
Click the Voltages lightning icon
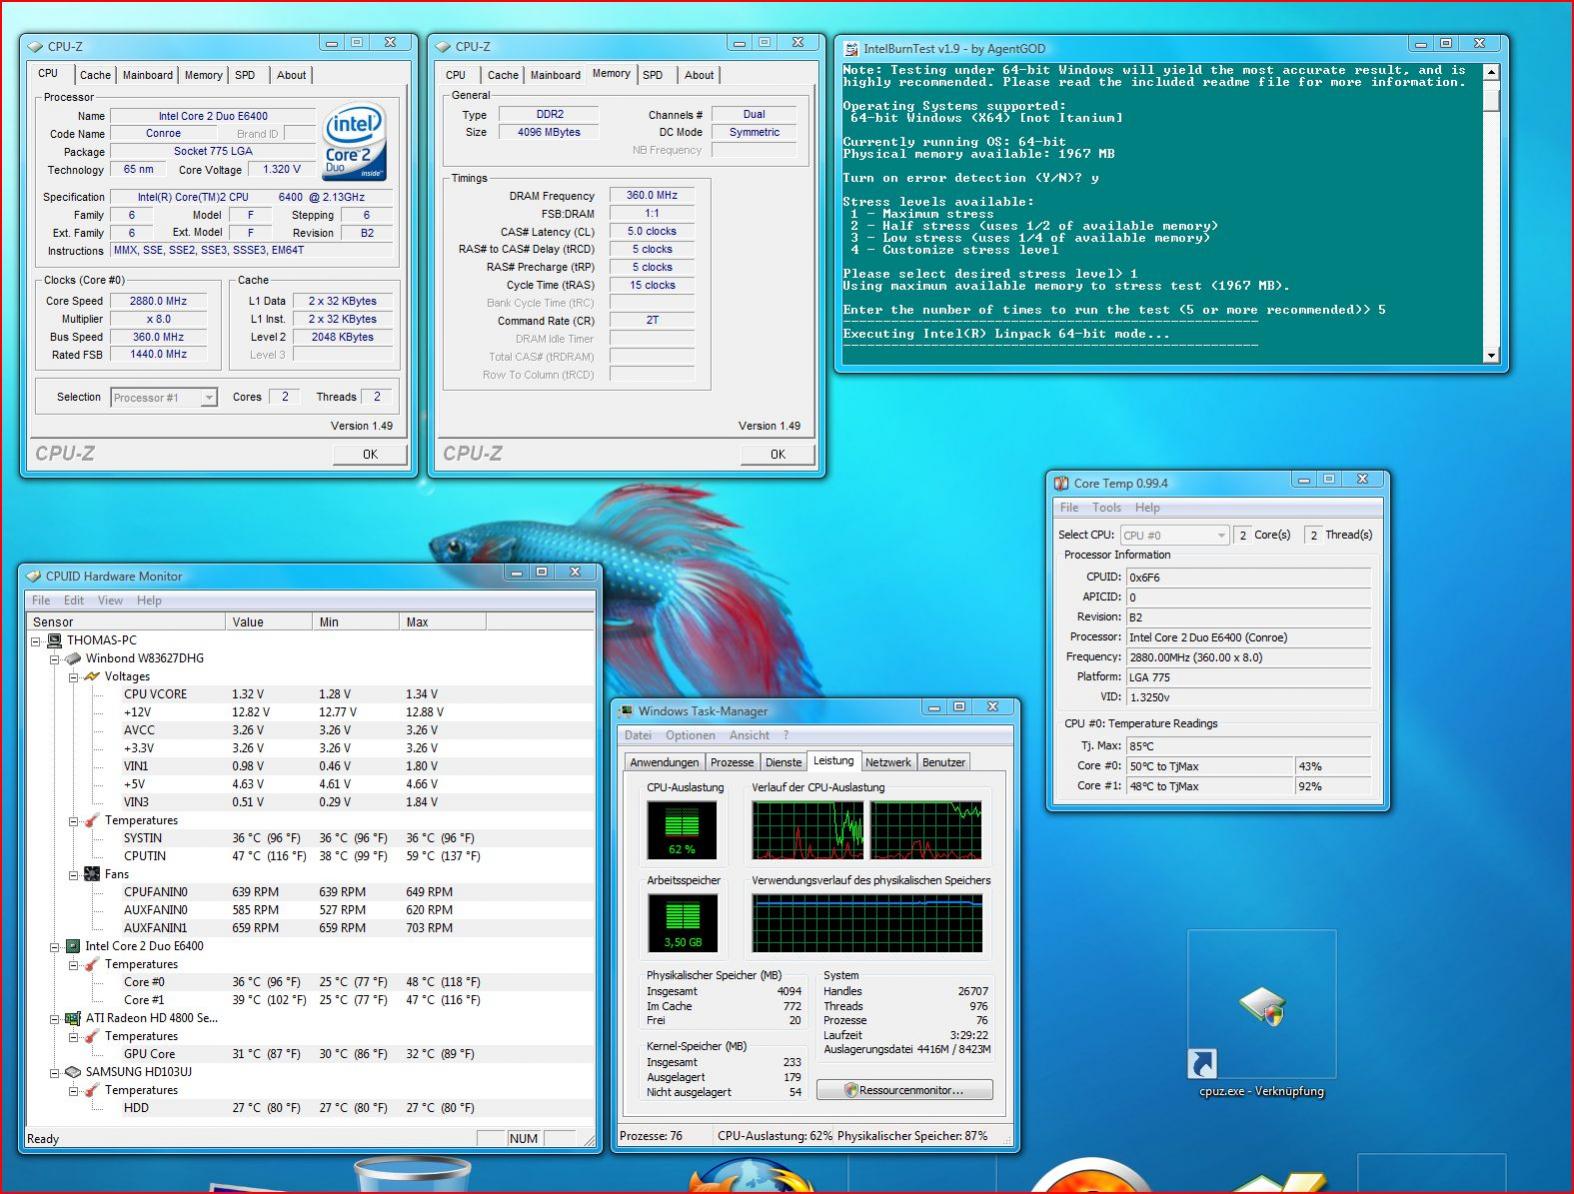(x=92, y=676)
